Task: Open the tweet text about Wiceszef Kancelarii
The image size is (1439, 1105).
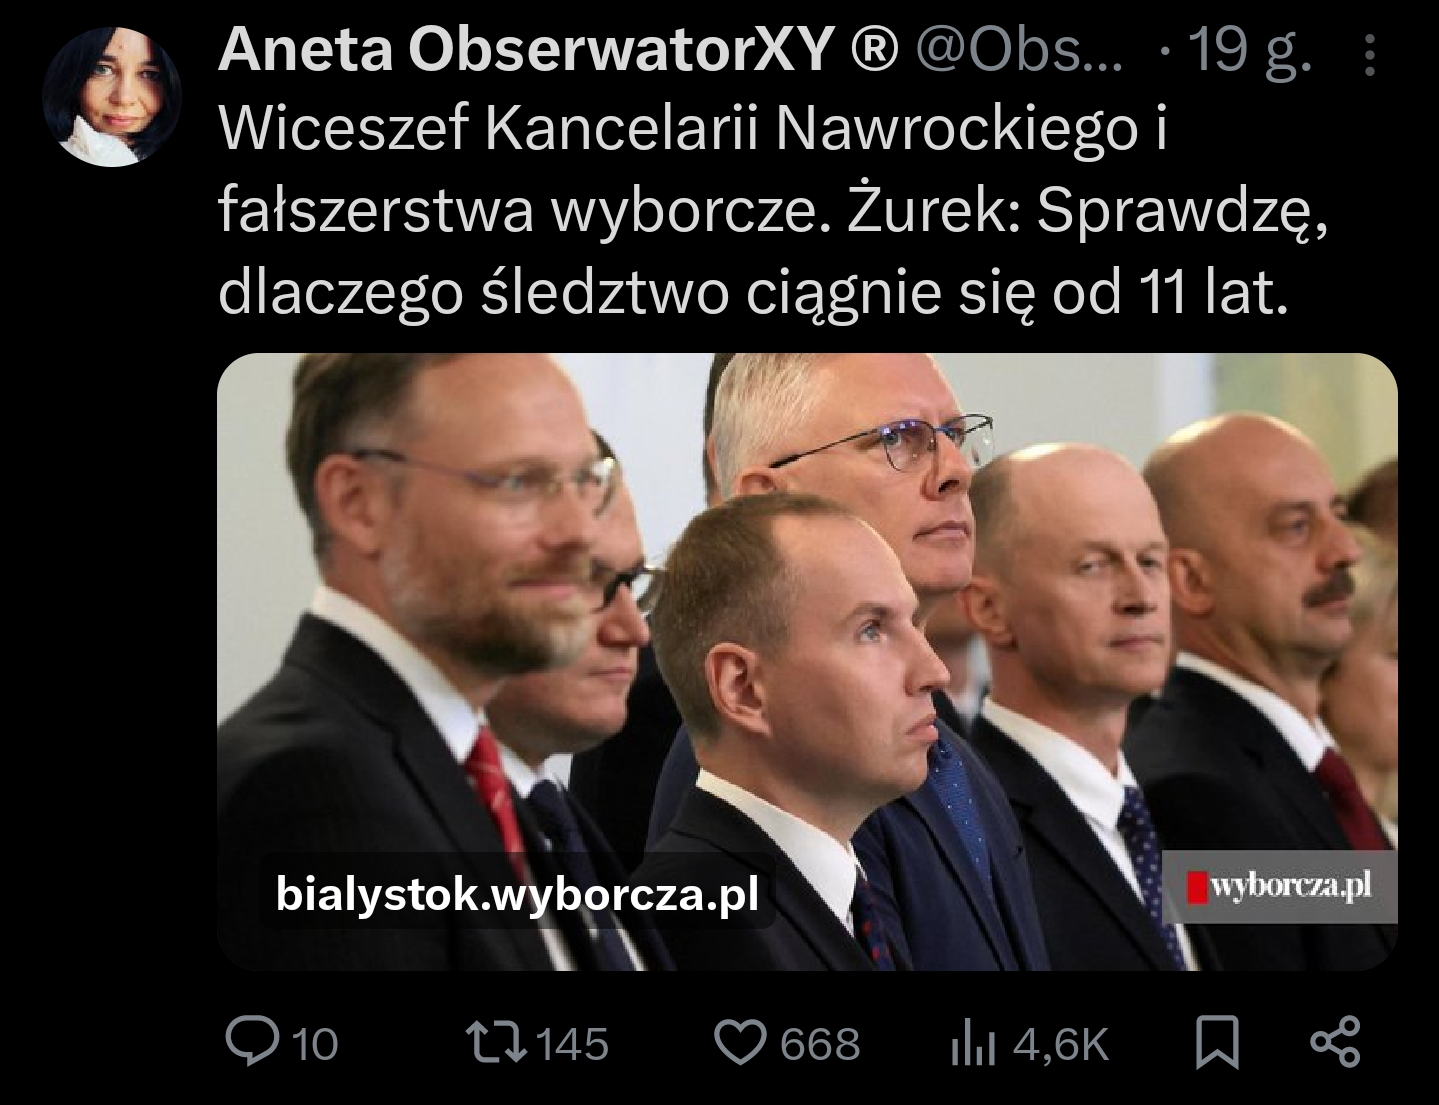Action: click(x=773, y=210)
